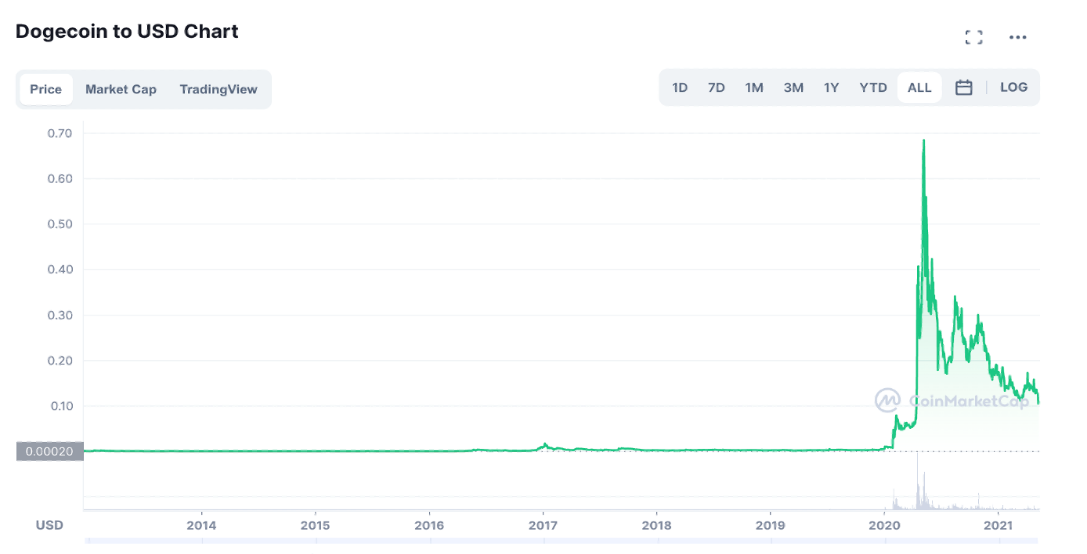Click the 2021 year label on timeline
The image size is (1087, 554).
click(x=998, y=525)
